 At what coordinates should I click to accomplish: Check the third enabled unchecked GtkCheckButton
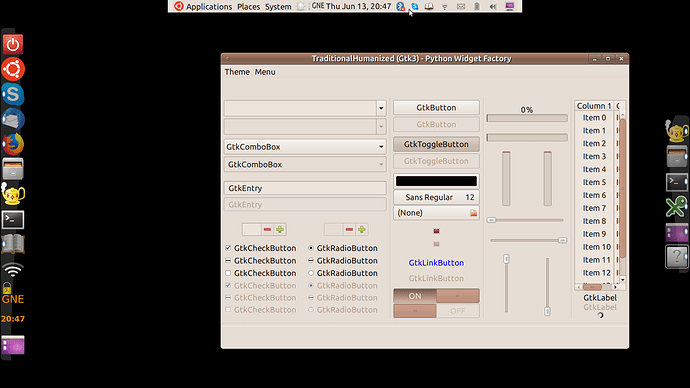(228, 273)
